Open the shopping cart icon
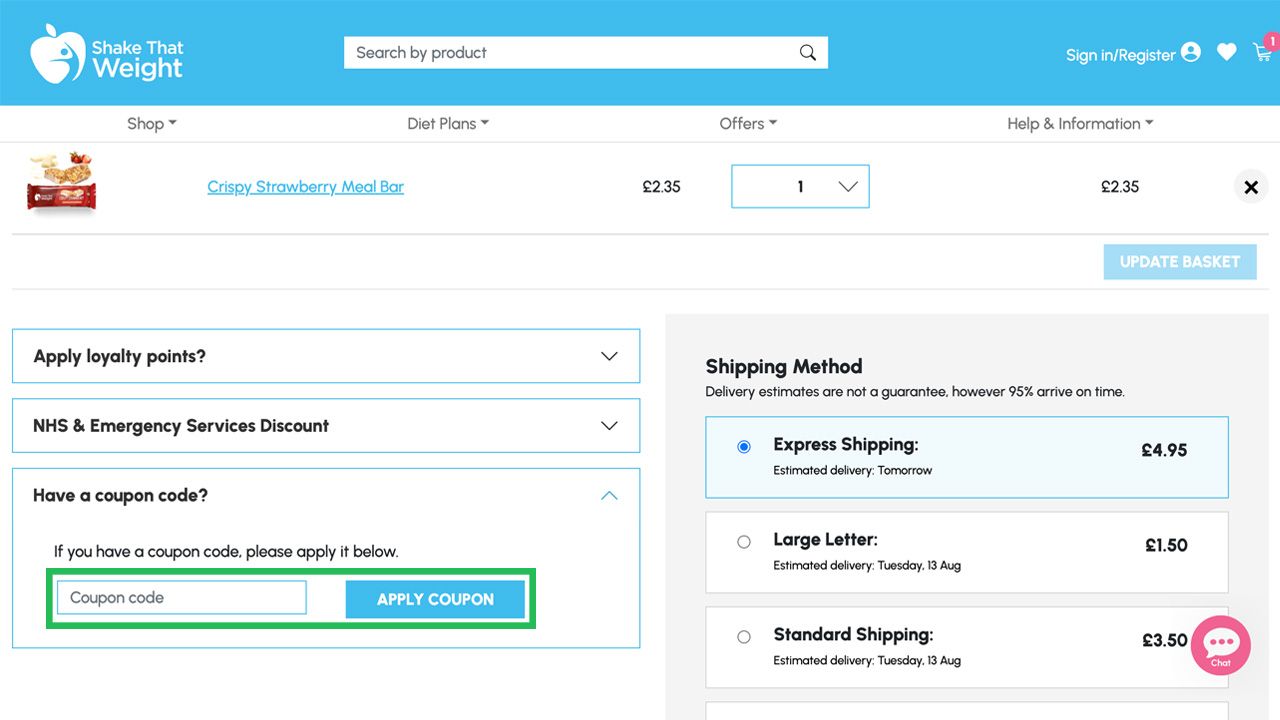 (1264, 50)
